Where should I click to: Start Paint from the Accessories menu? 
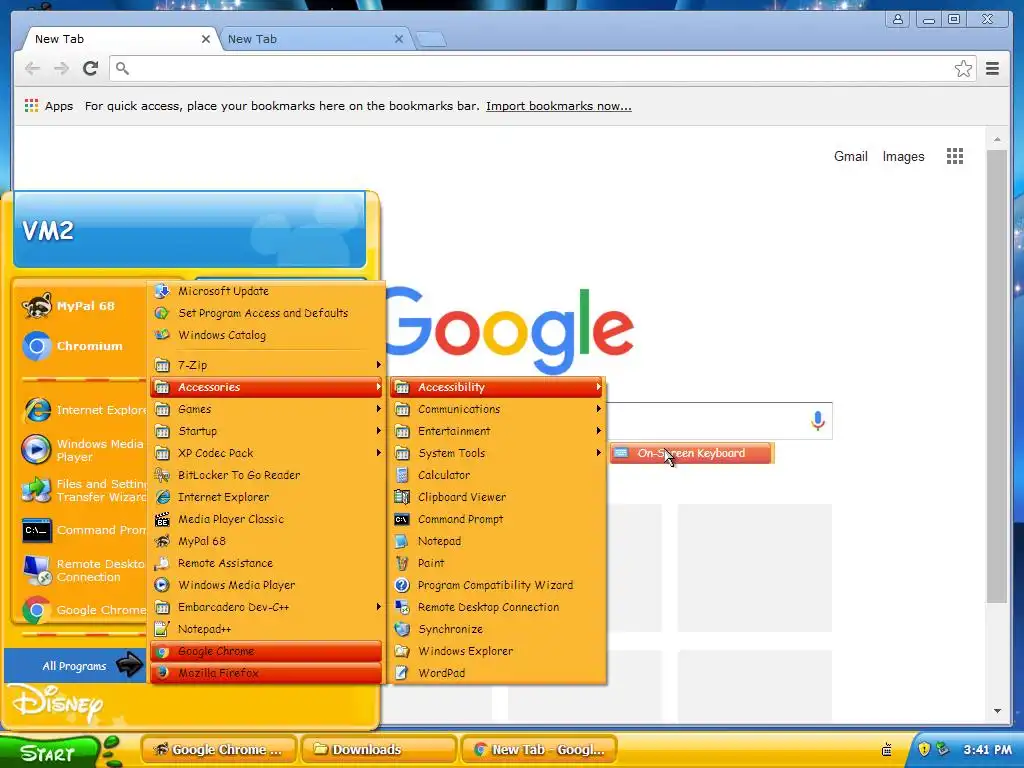(x=498, y=563)
